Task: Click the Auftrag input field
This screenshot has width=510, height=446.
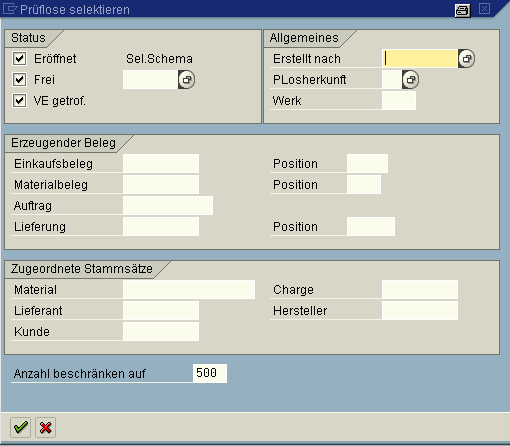Action: coord(168,205)
